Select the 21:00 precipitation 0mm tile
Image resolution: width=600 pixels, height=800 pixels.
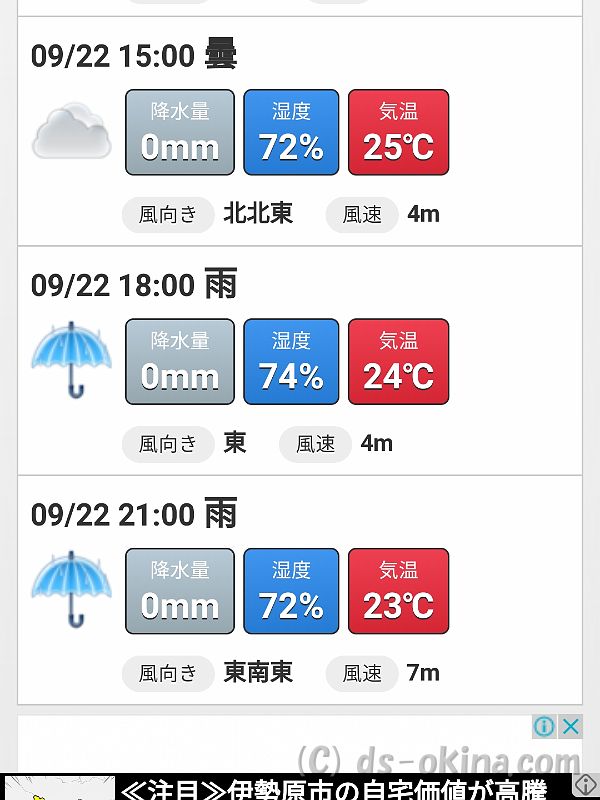180,591
